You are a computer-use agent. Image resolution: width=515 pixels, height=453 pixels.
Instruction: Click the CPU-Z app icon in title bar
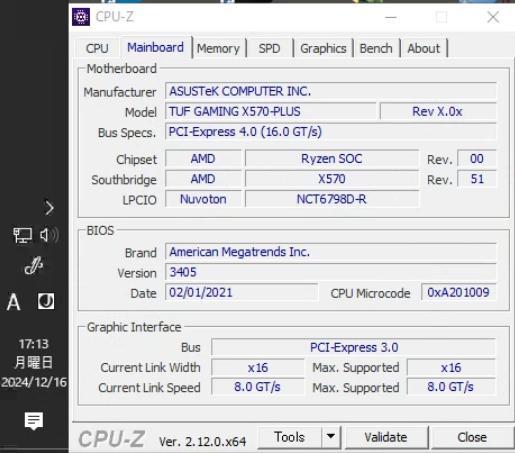point(81,17)
